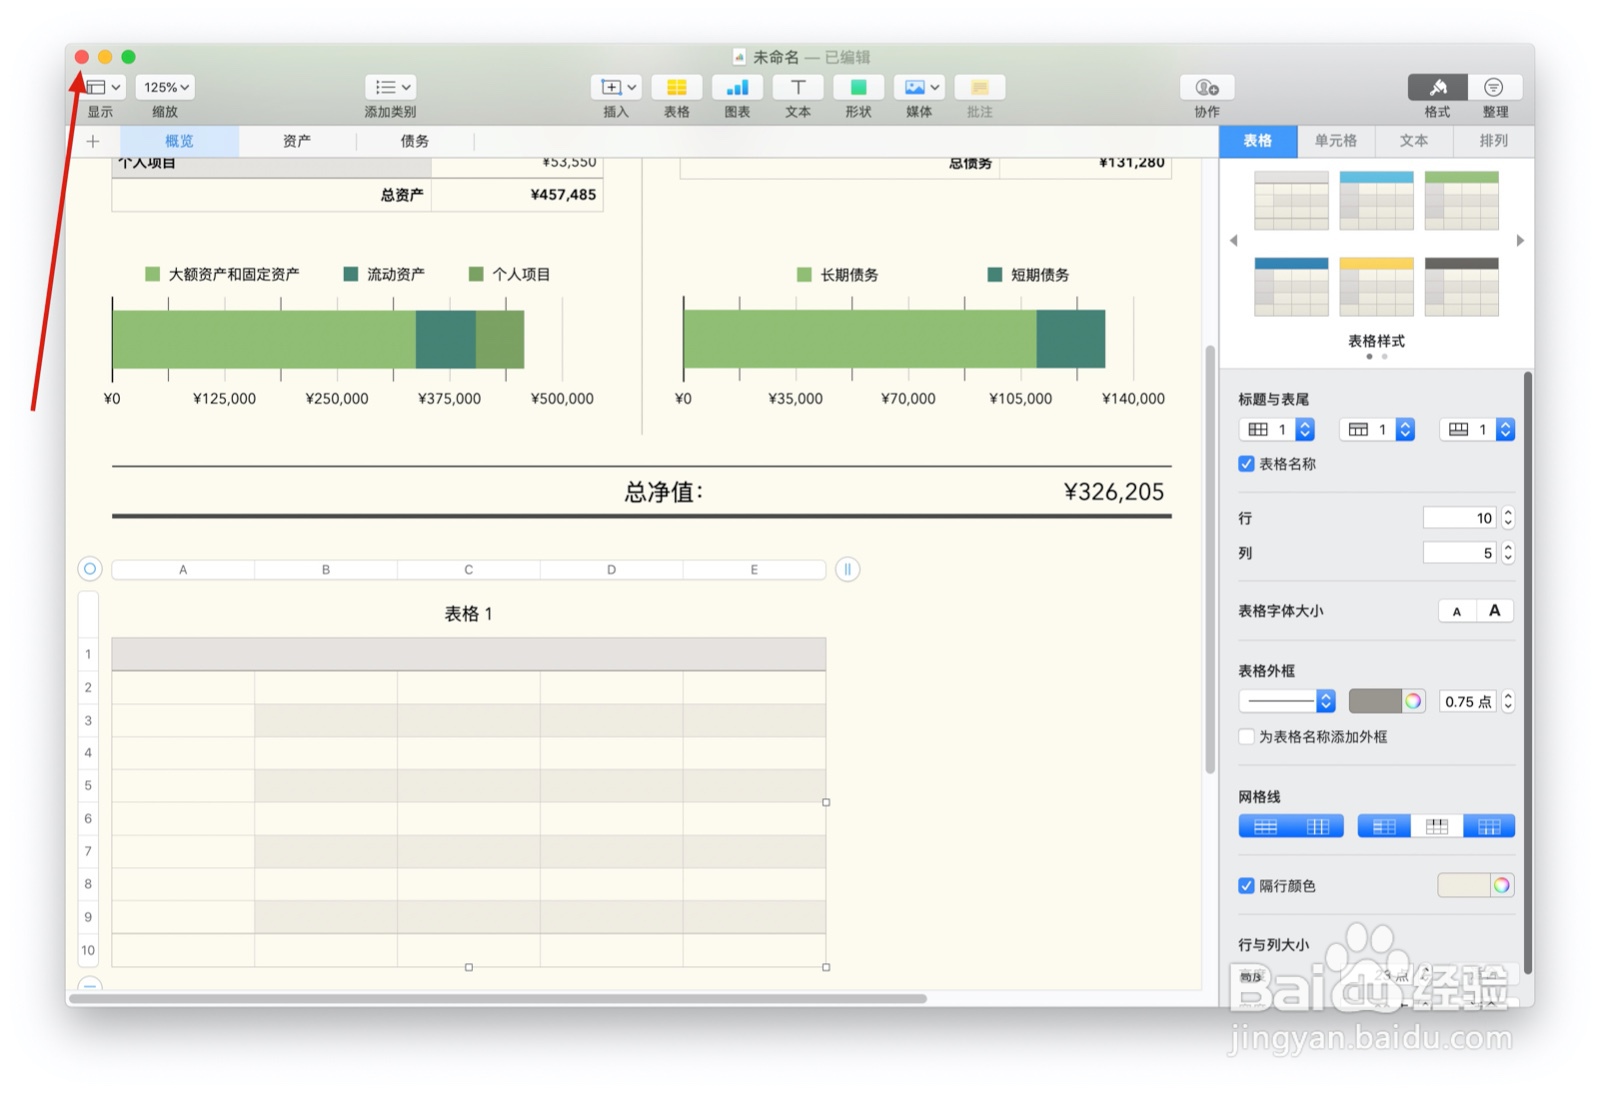
Task: Toggle horizontal gridlines in body rows
Action: coord(1265,826)
